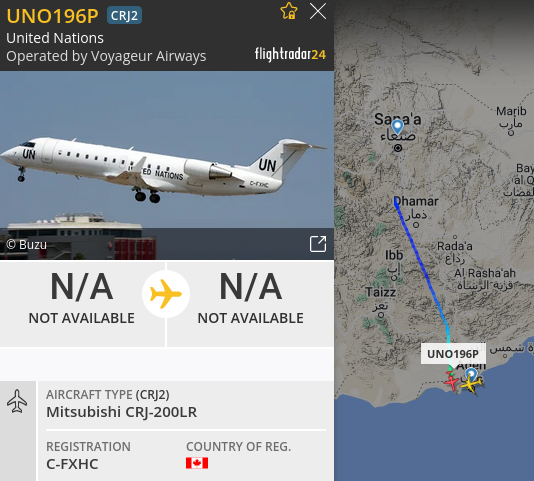Click the destination N/A airport box
534x481 pixels.
[x=251, y=304]
